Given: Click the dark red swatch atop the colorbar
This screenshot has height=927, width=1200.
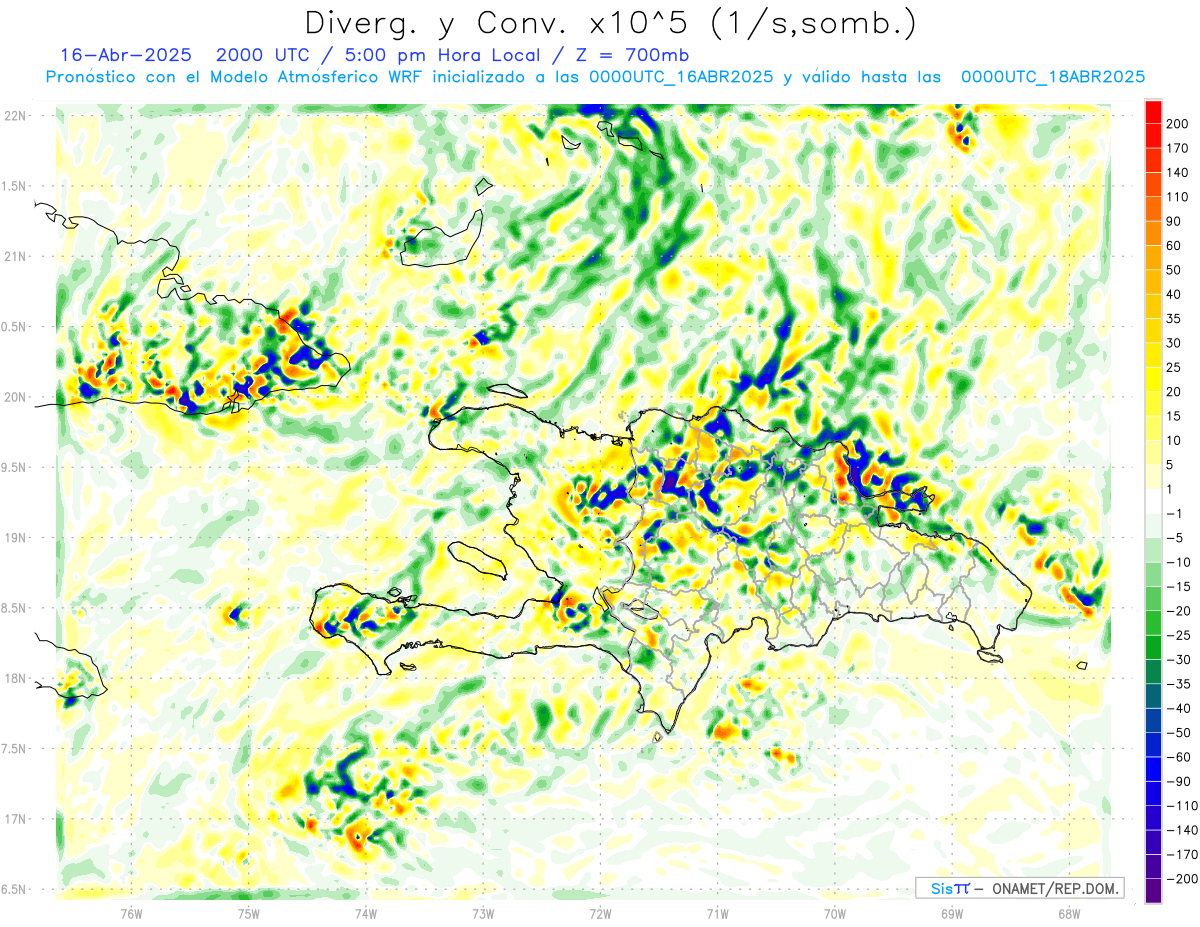Looking at the screenshot, I should coord(1154,112).
